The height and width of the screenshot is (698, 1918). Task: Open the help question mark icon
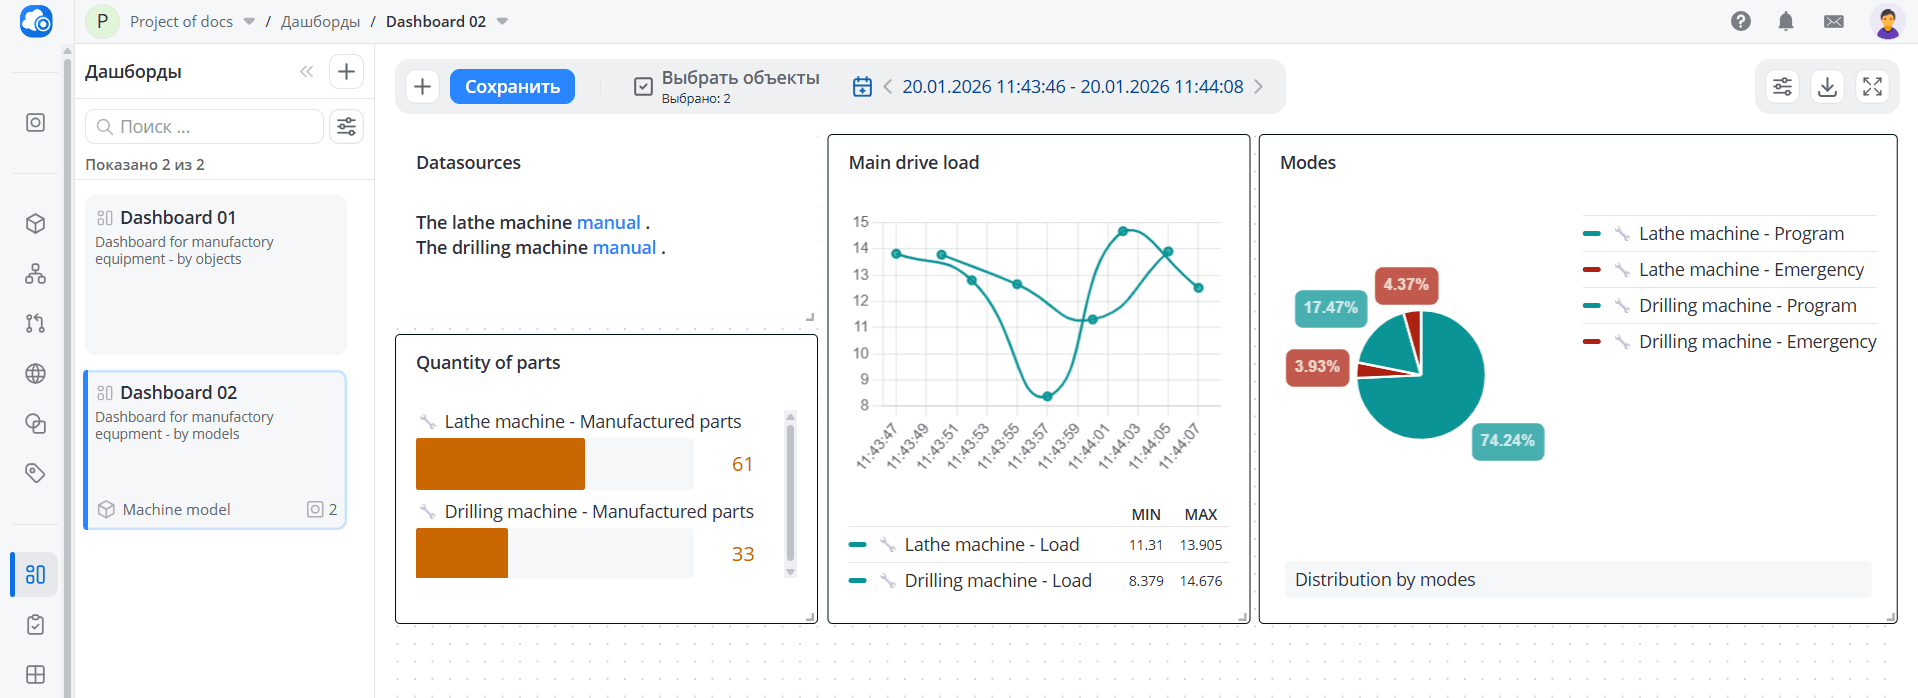click(1741, 21)
